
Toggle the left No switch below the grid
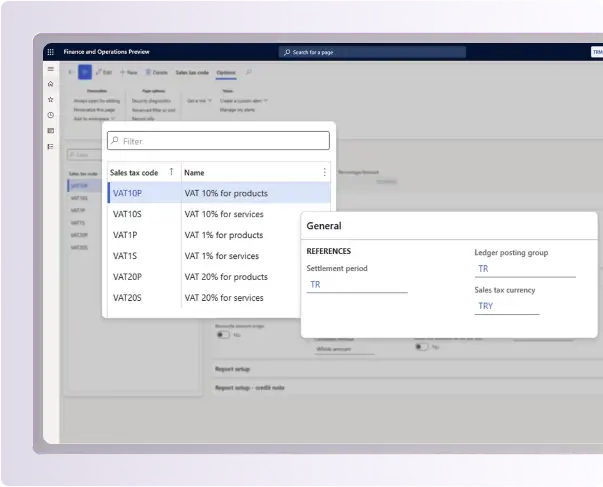click(x=223, y=335)
